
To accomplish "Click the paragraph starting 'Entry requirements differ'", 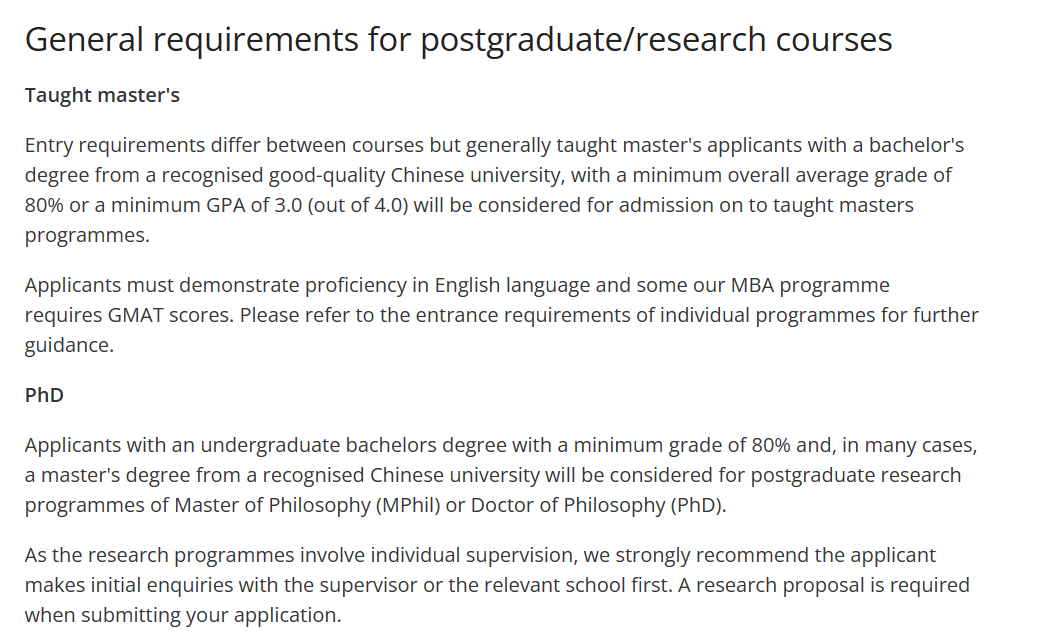I will (x=495, y=190).
